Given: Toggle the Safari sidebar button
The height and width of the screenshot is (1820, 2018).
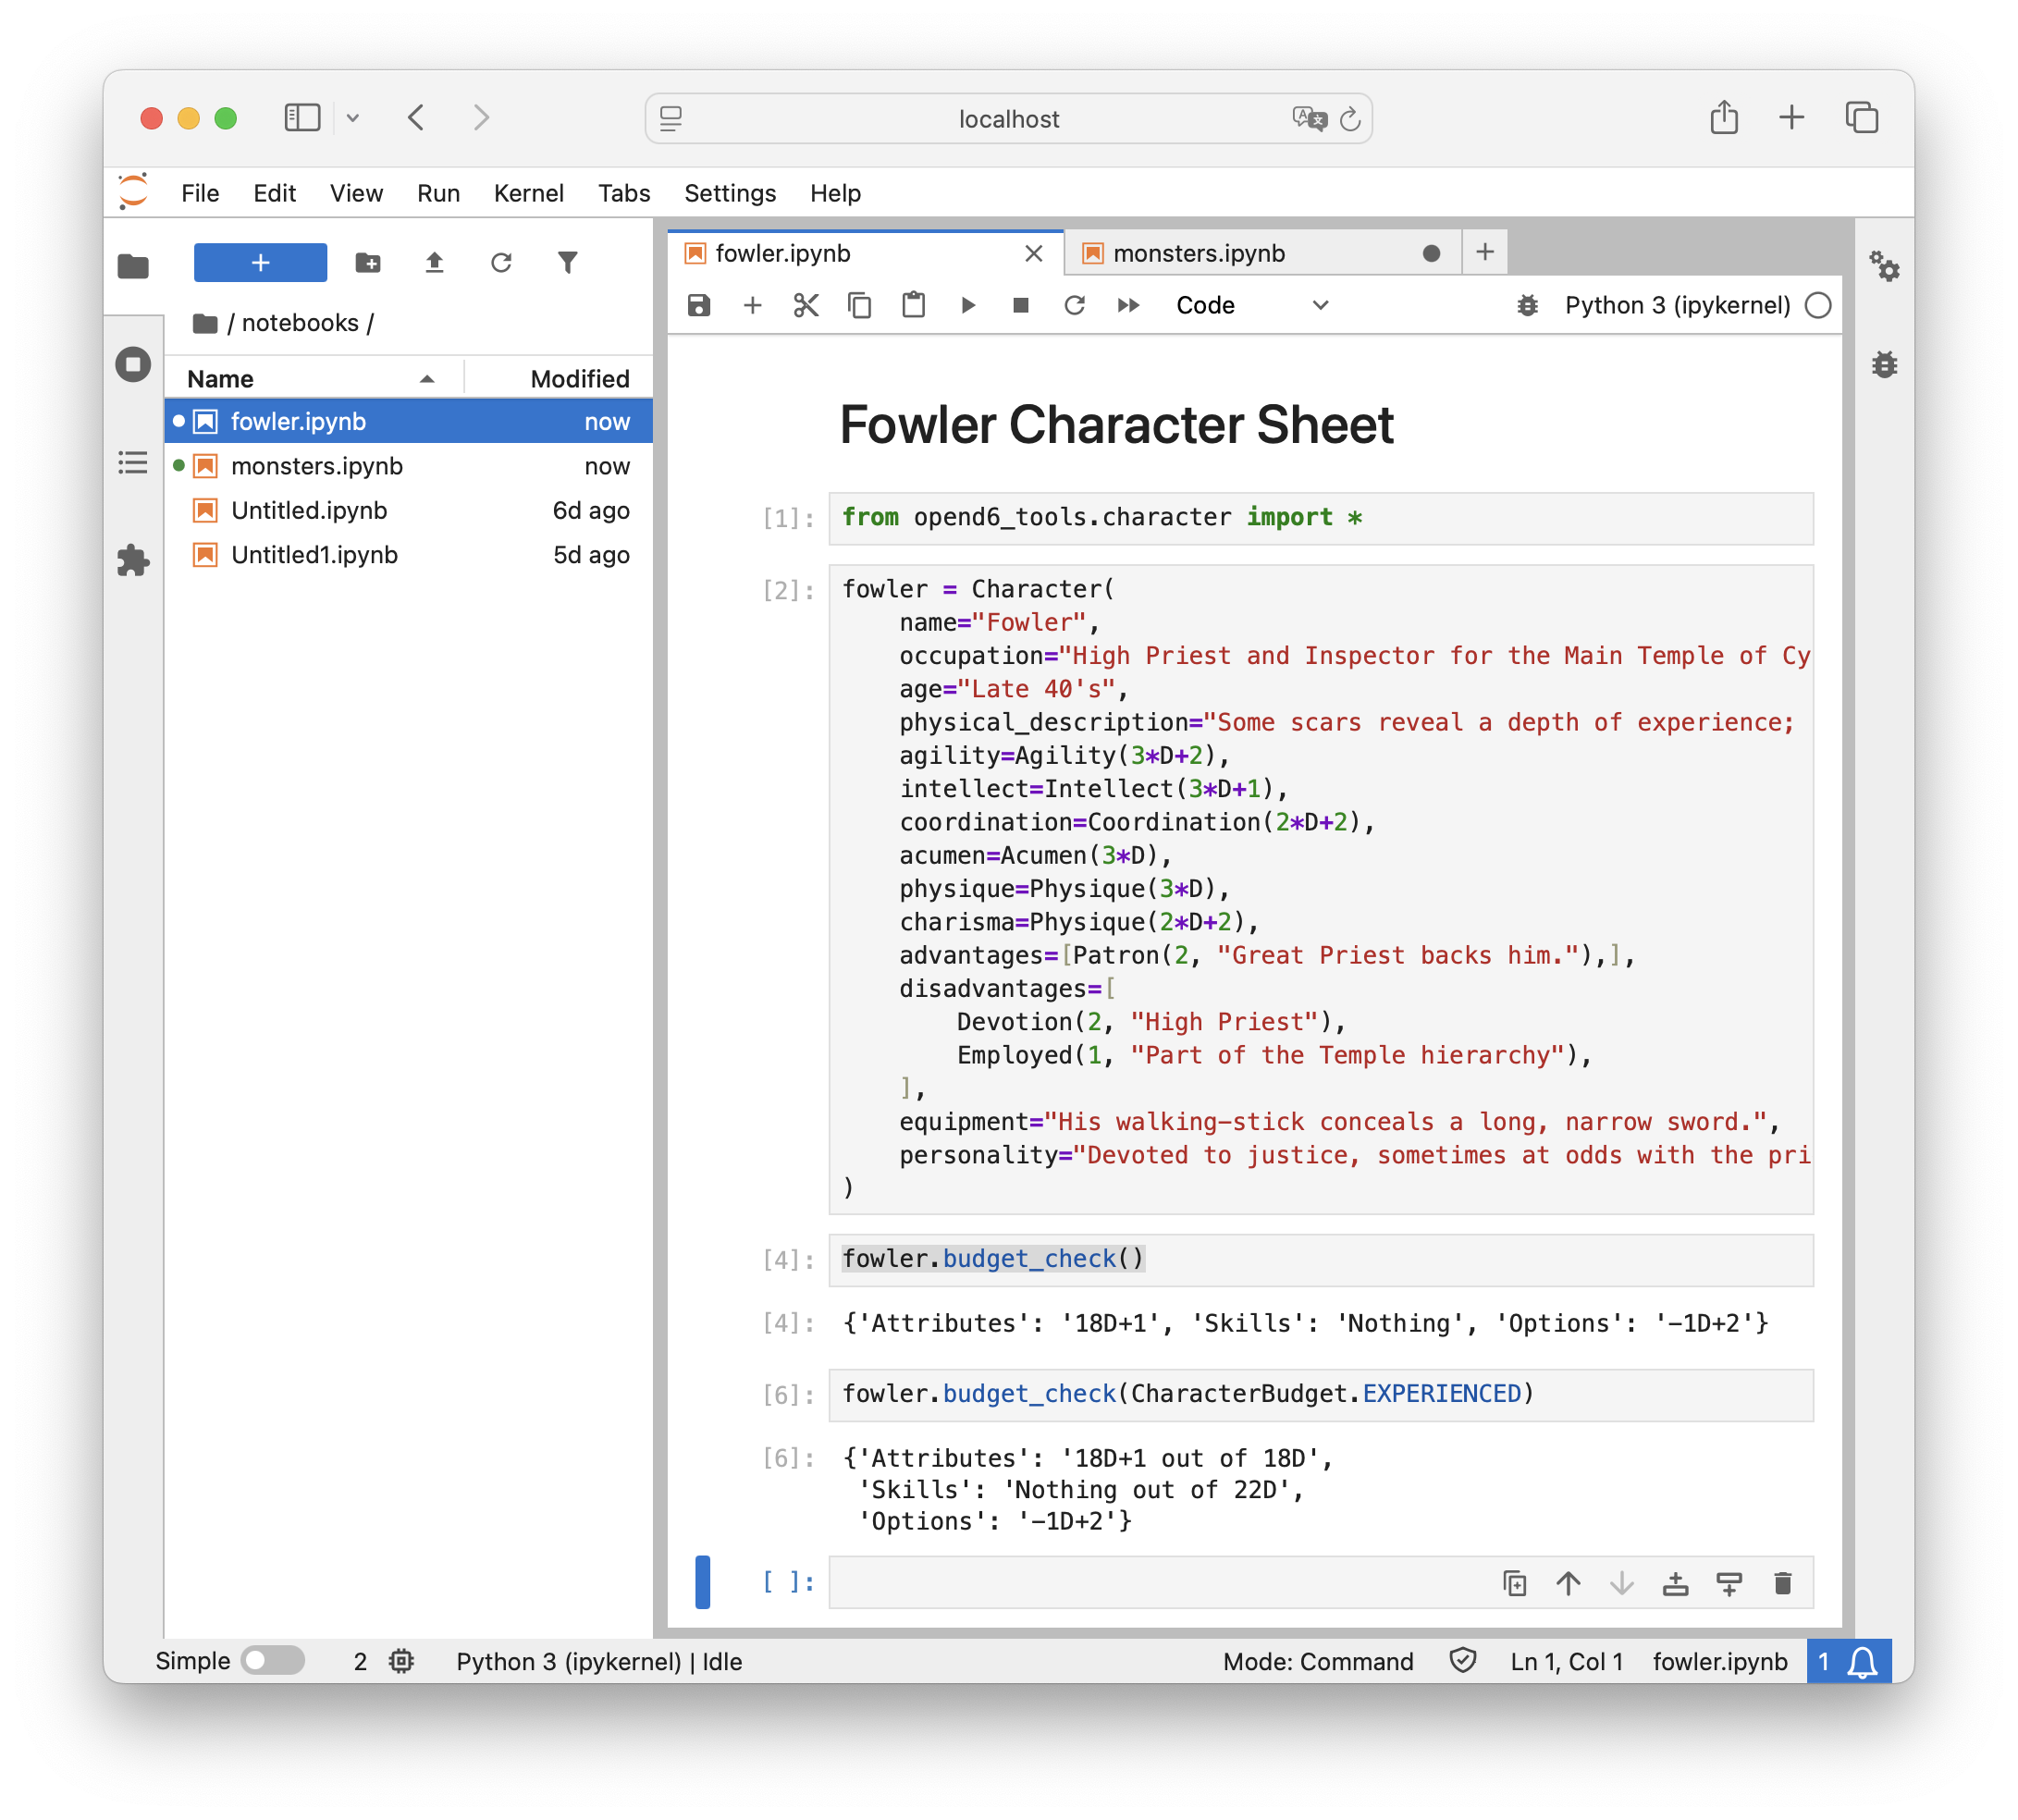Looking at the screenshot, I should (x=302, y=118).
